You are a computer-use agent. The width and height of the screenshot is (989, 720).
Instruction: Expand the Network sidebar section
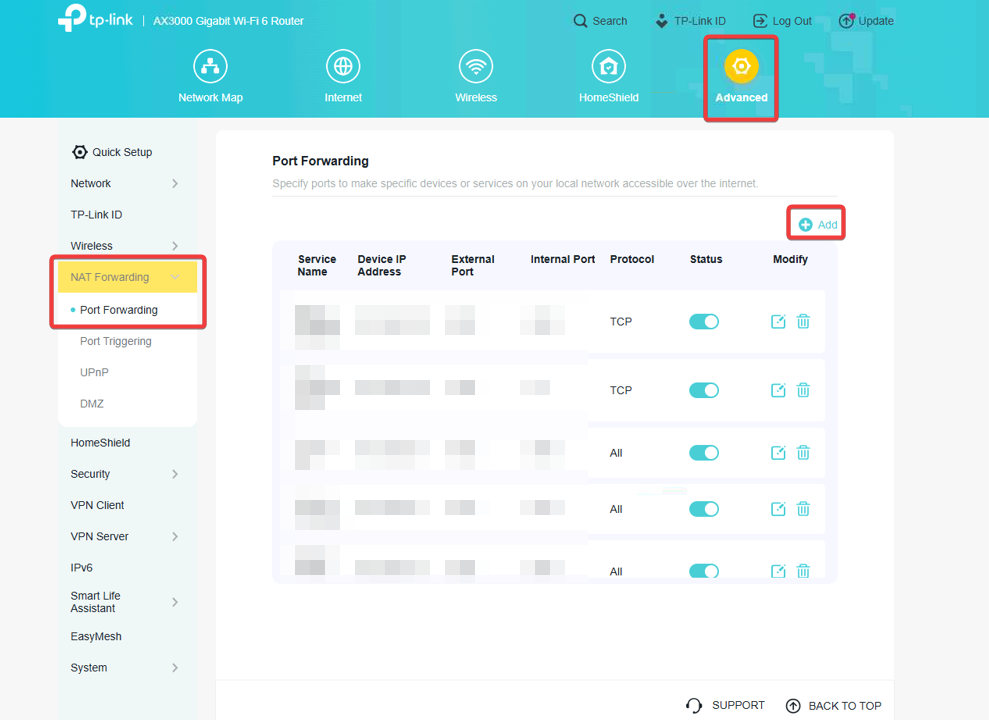175,184
